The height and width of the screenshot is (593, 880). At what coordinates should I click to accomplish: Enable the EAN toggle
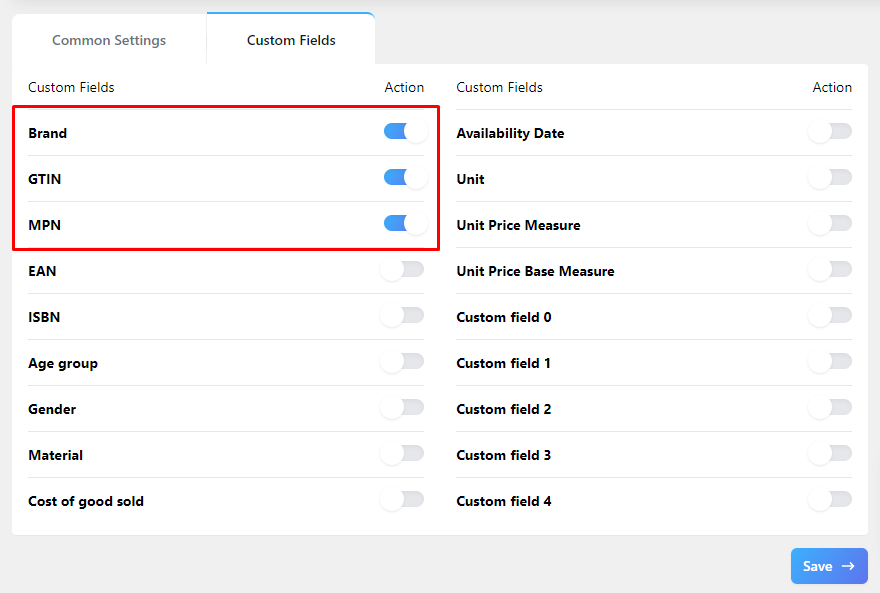click(x=402, y=269)
